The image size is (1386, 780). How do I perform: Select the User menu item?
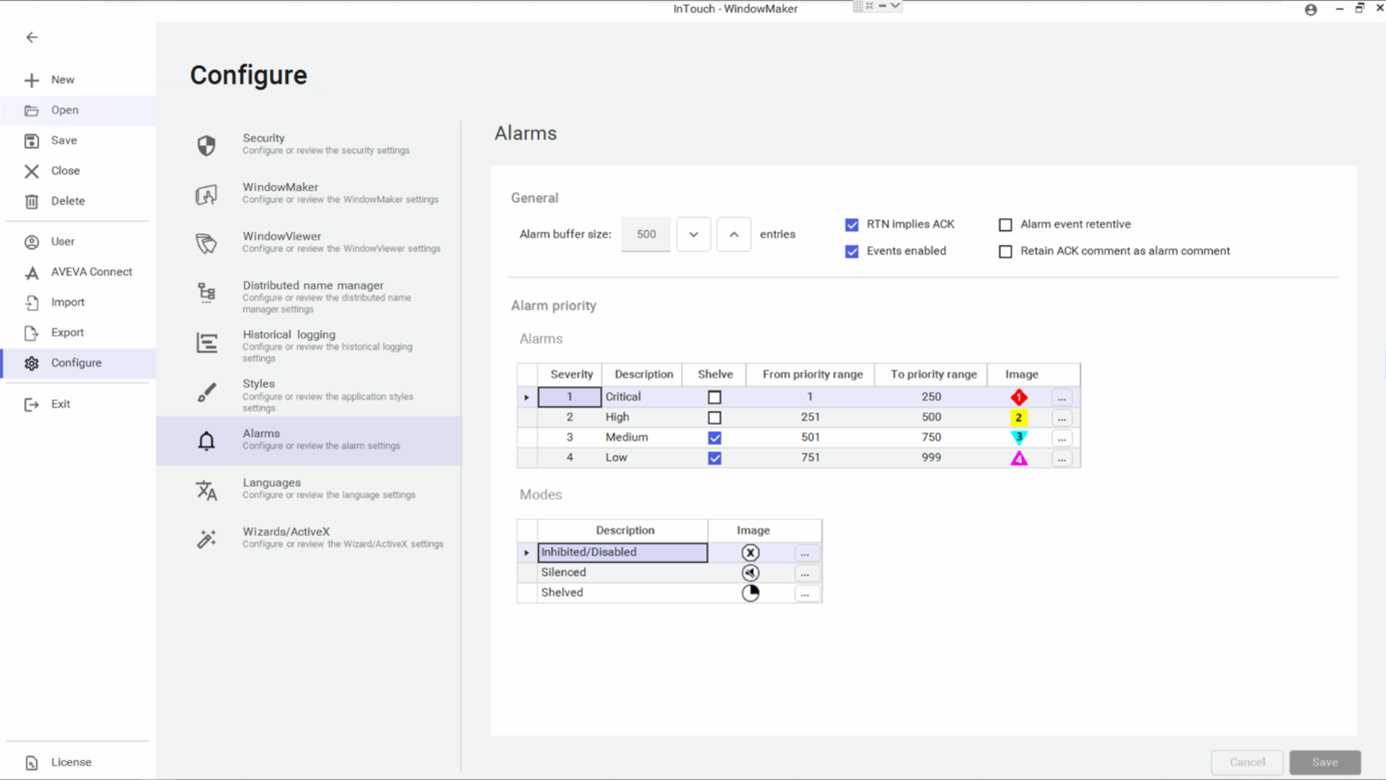[78, 242]
